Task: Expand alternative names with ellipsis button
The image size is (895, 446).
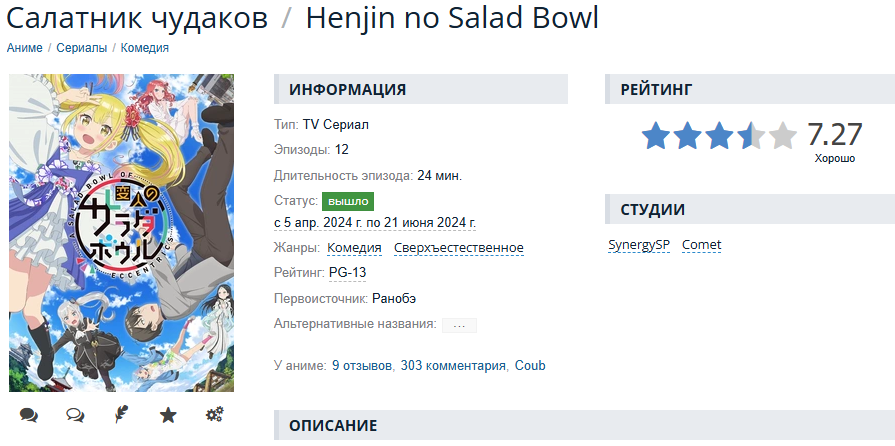Action: [x=459, y=325]
